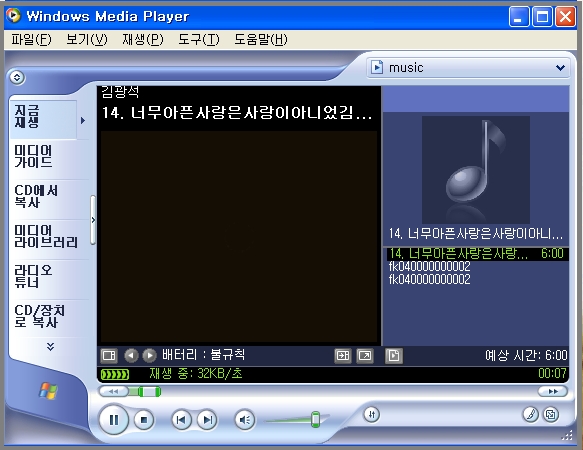Open the skin chooser brush icon
583x450 pixels.
pyautogui.click(x=531, y=414)
